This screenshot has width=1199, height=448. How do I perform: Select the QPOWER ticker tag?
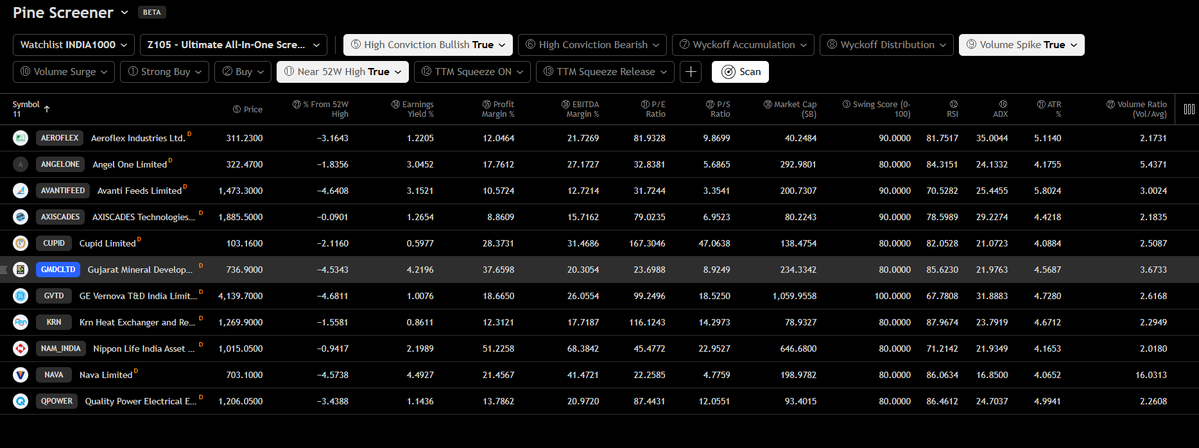(x=57, y=401)
